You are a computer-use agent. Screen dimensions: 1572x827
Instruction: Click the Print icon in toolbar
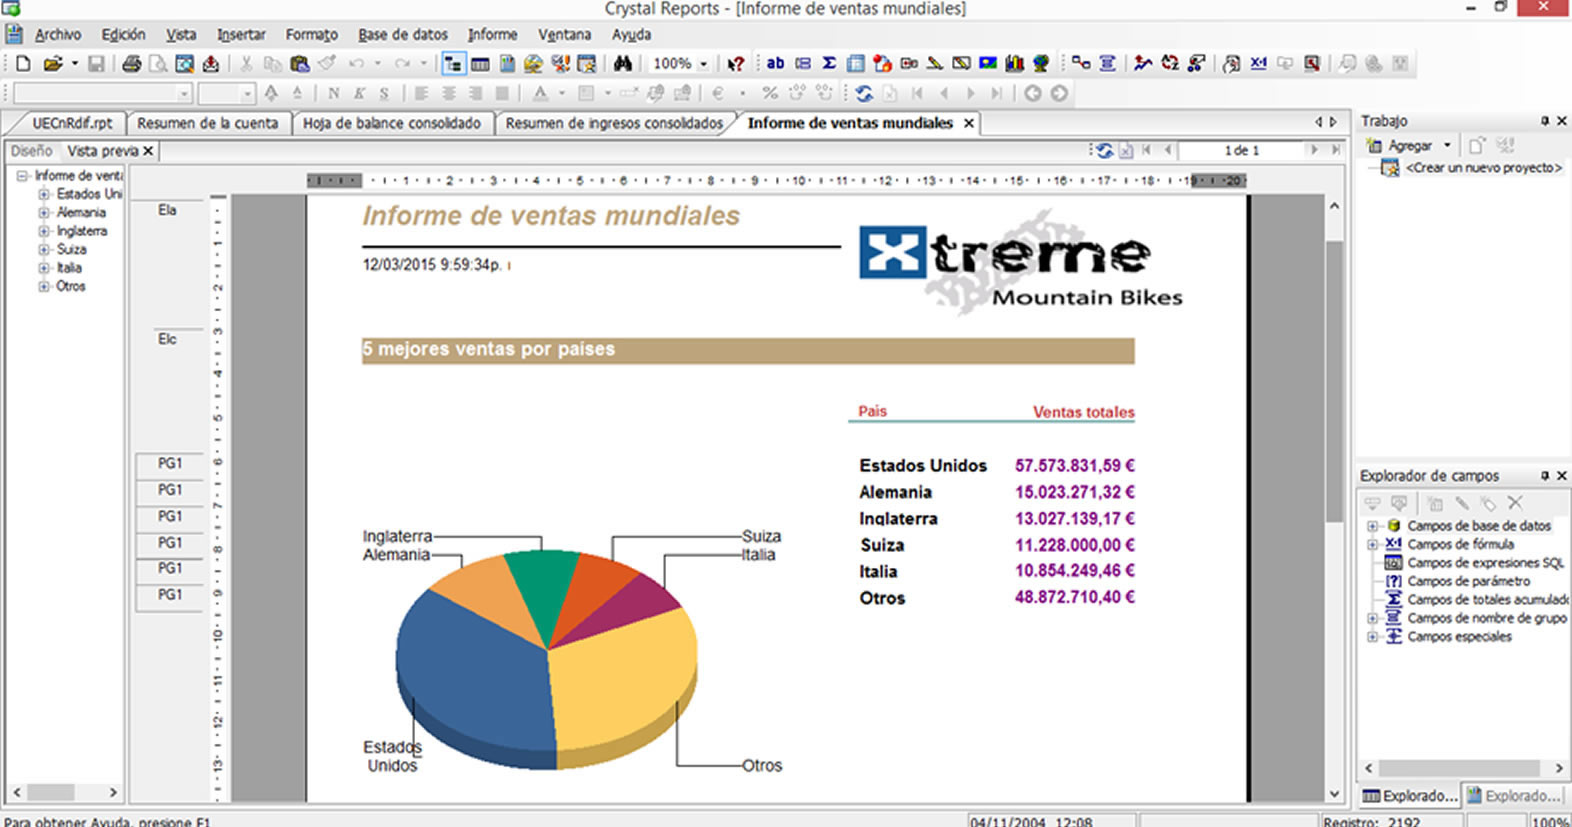[x=131, y=63]
